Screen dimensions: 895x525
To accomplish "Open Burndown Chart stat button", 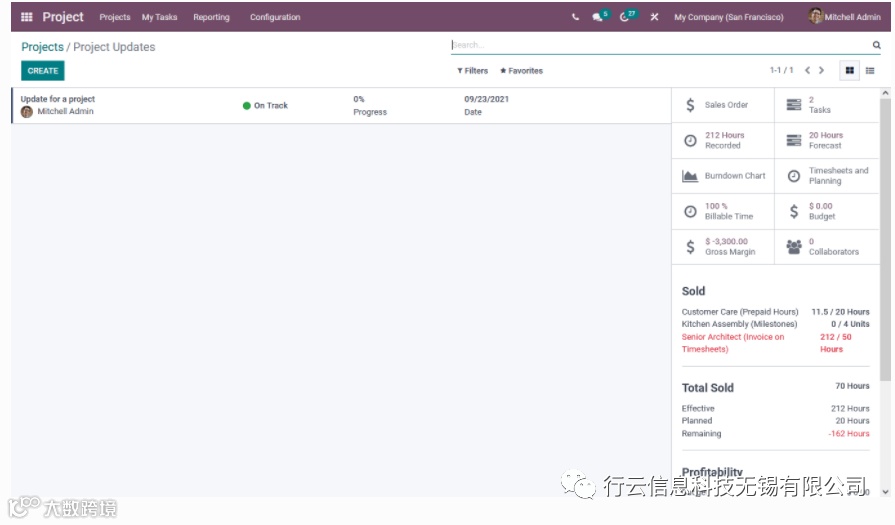I will [x=723, y=176].
